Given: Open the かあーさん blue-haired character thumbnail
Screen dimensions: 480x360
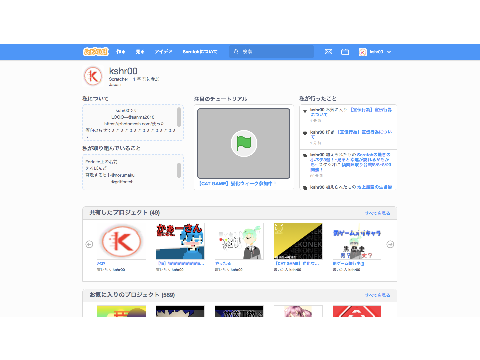Looking at the screenshot, I should point(180,241).
